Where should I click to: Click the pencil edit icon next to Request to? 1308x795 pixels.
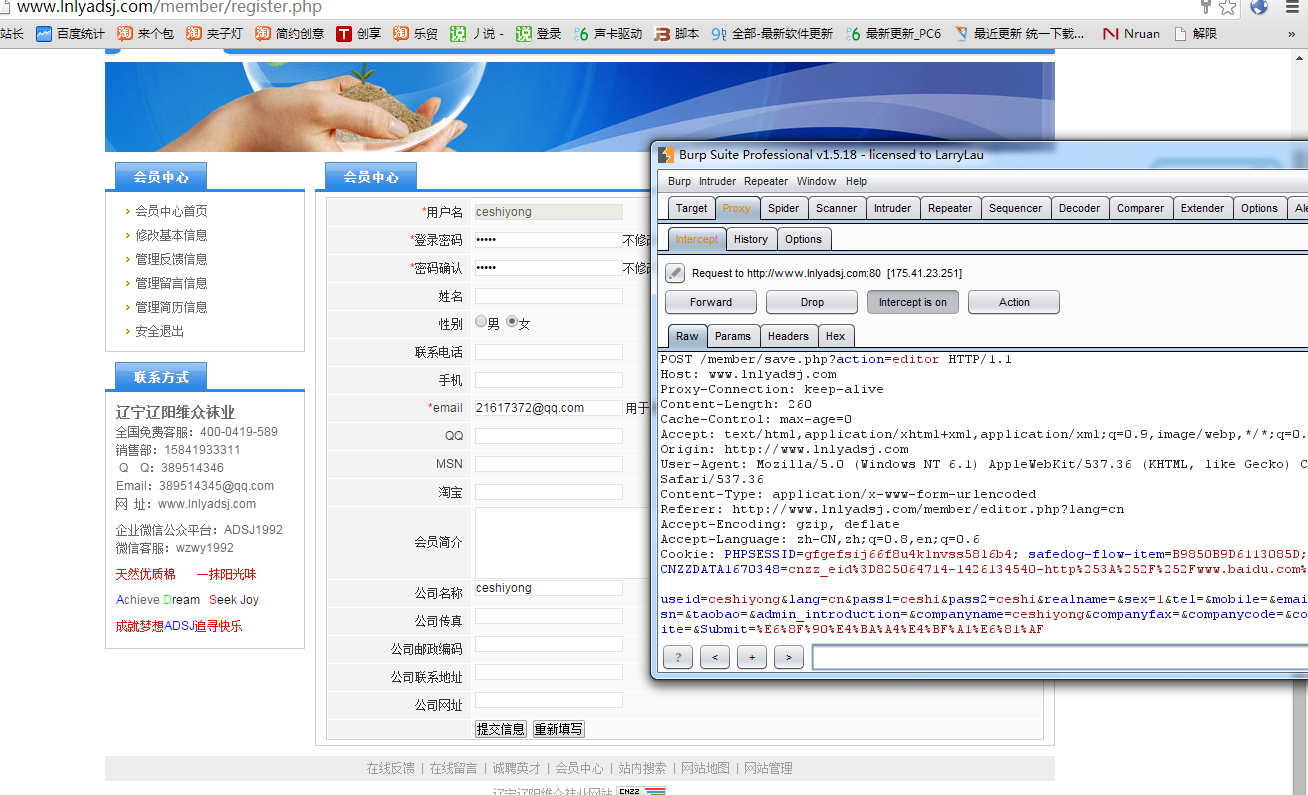[675, 273]
